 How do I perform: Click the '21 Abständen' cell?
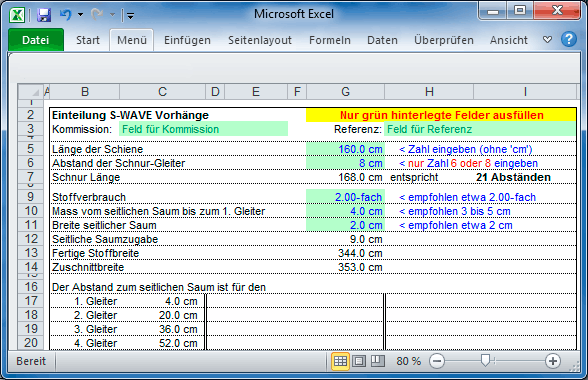click(513, 177)
